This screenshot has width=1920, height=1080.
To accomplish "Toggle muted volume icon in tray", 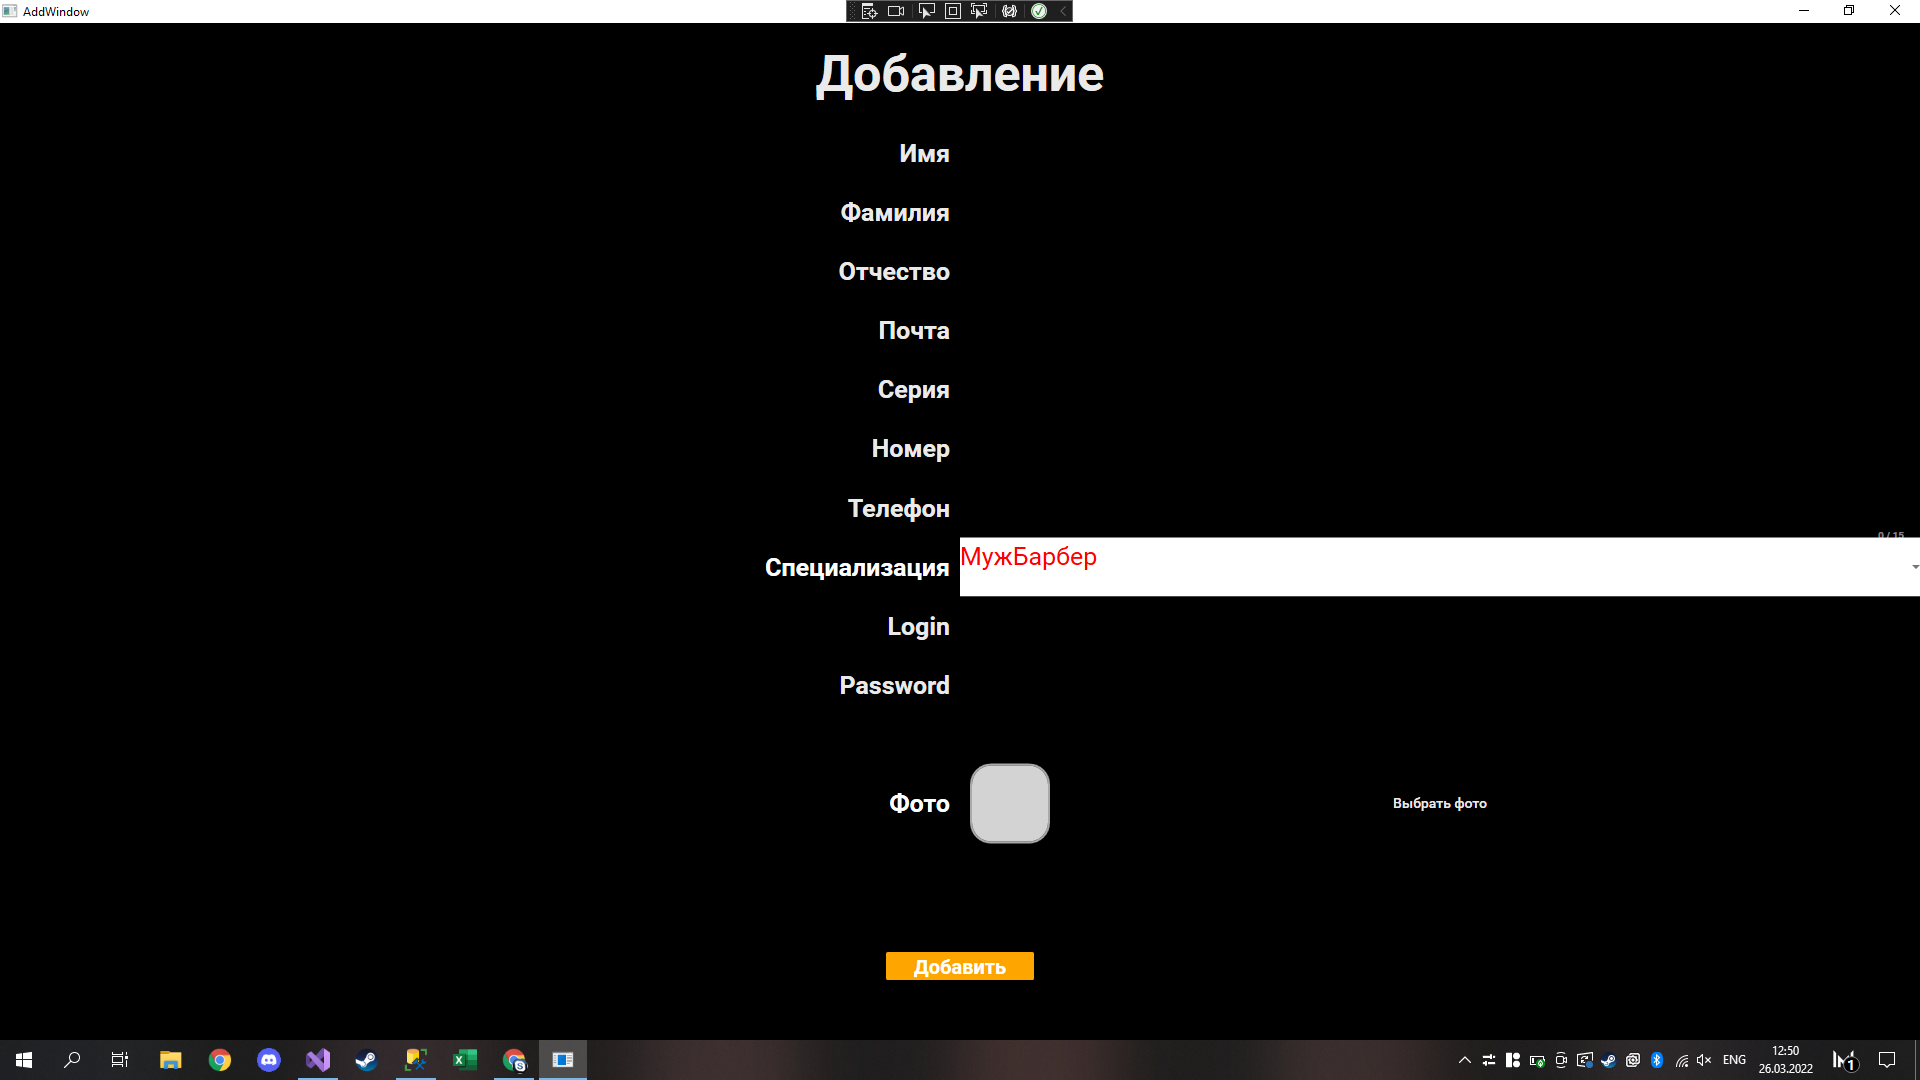I will click(1704, 1060).
